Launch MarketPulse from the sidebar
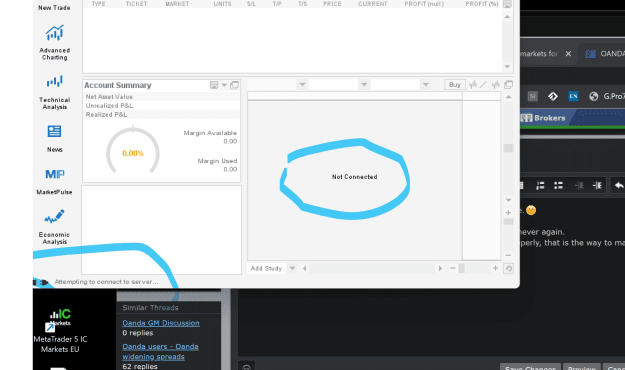This screenshot has width=625, height=370. (55, 181)
